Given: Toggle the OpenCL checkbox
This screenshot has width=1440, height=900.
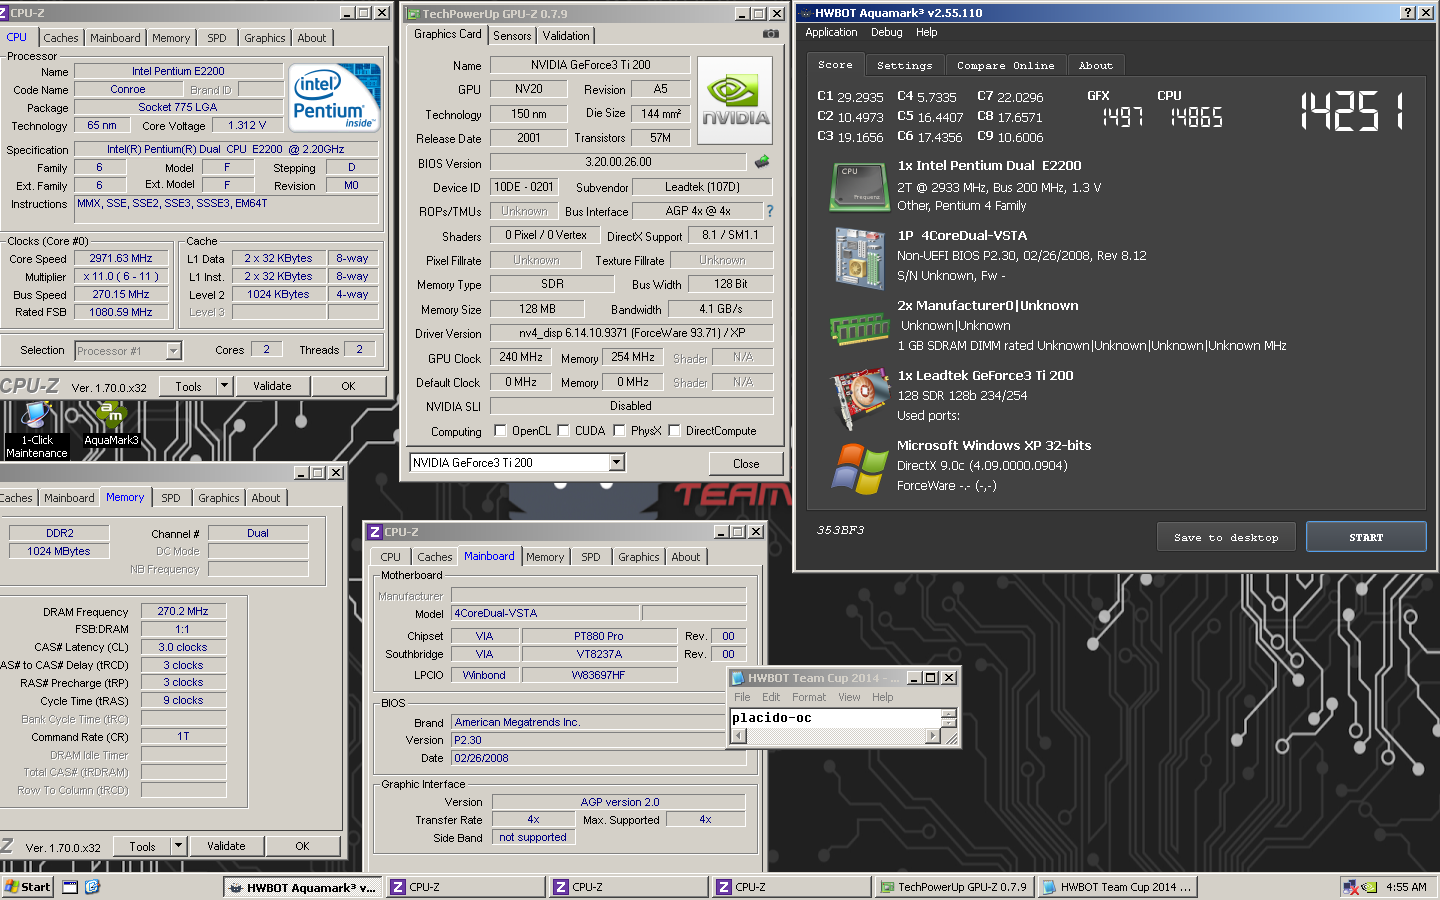Looking at the screenshot, I should (501, 431).
